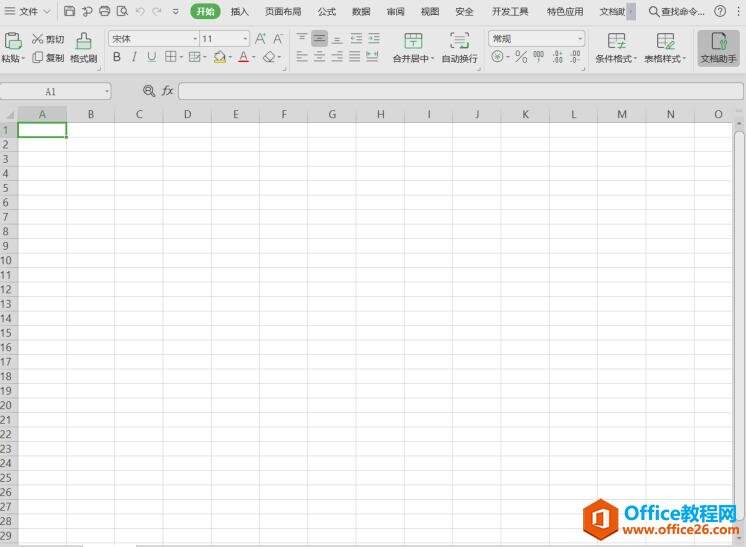This screenshot has width=746, height=547.
Task: Align text right horizontally
Action: (x=337, y=57)
